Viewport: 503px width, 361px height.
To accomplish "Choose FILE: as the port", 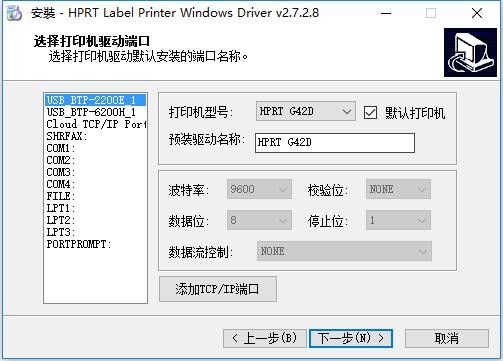I will point(95,196).
